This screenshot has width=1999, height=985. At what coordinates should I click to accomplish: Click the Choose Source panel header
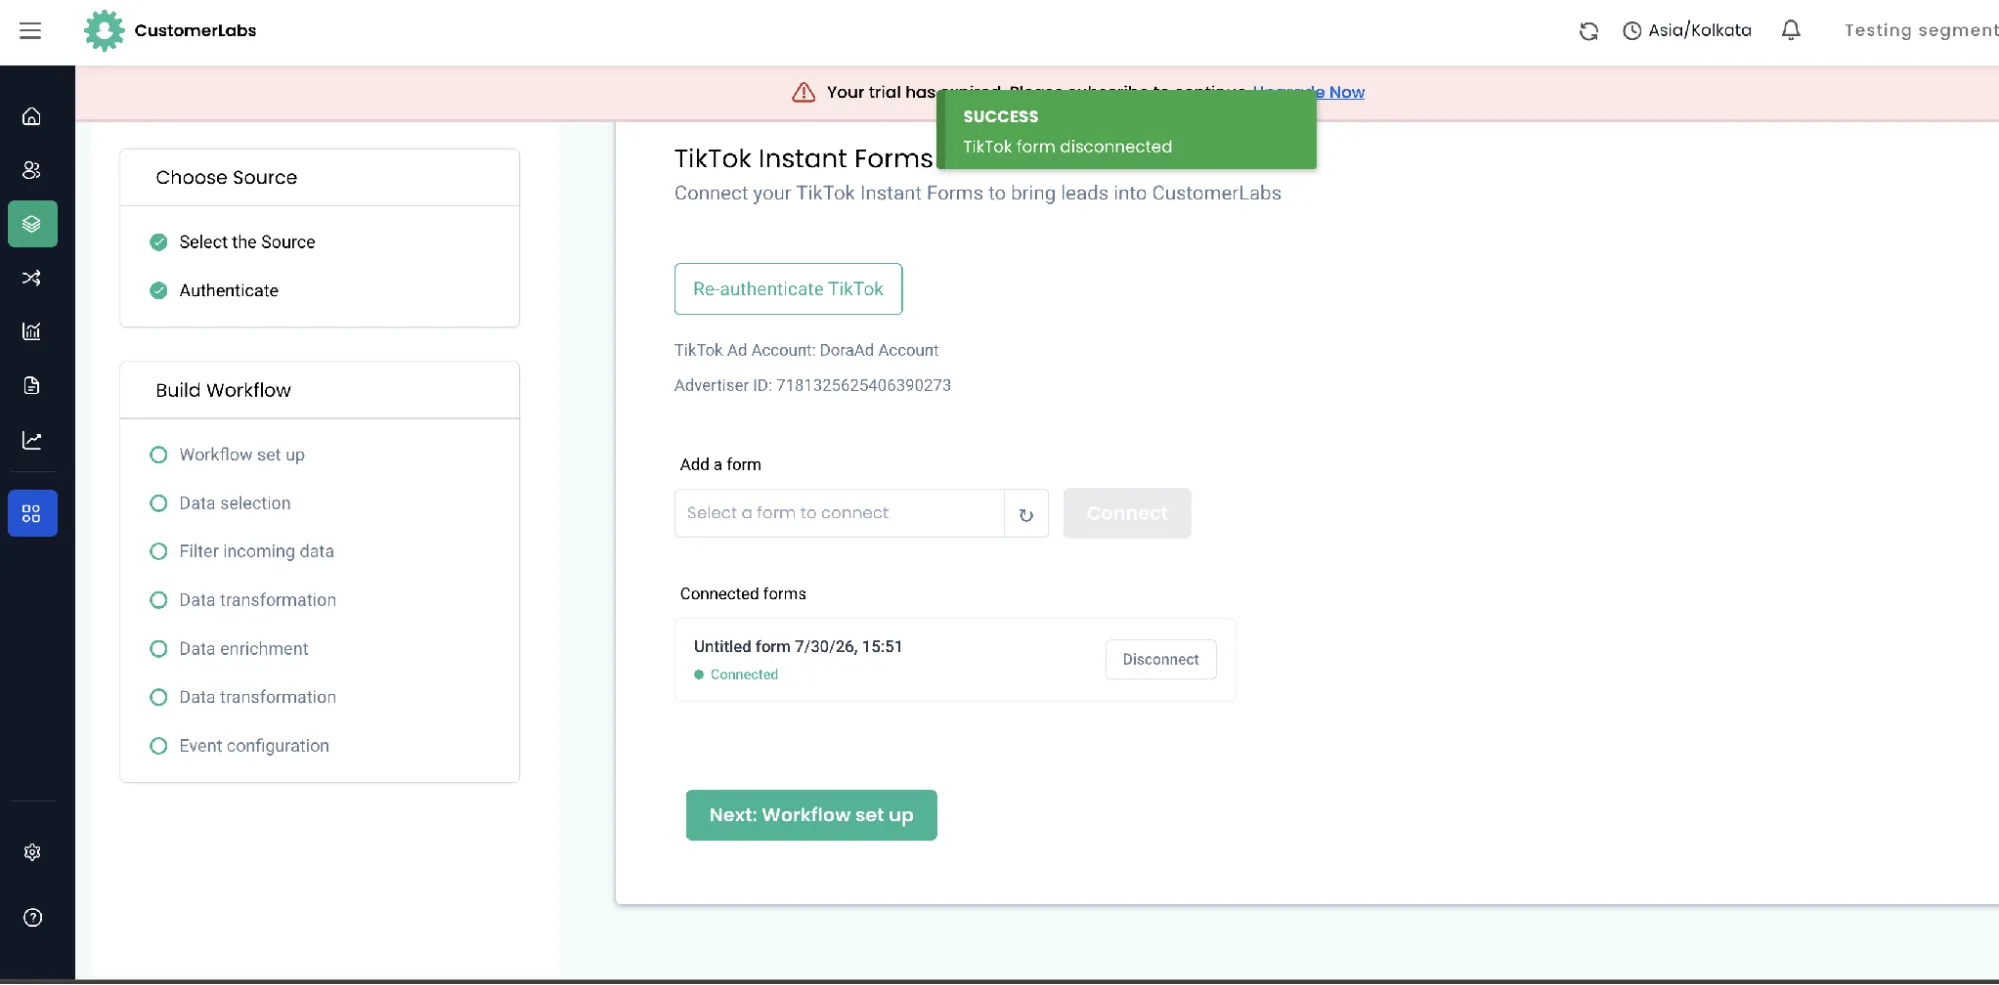[319, 178]
